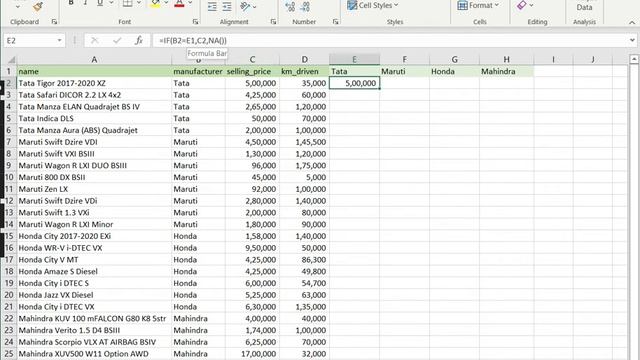Toggle Bold formatting
Screen dimensions: 640x360
pyautogui.click(x=71, y=3)
